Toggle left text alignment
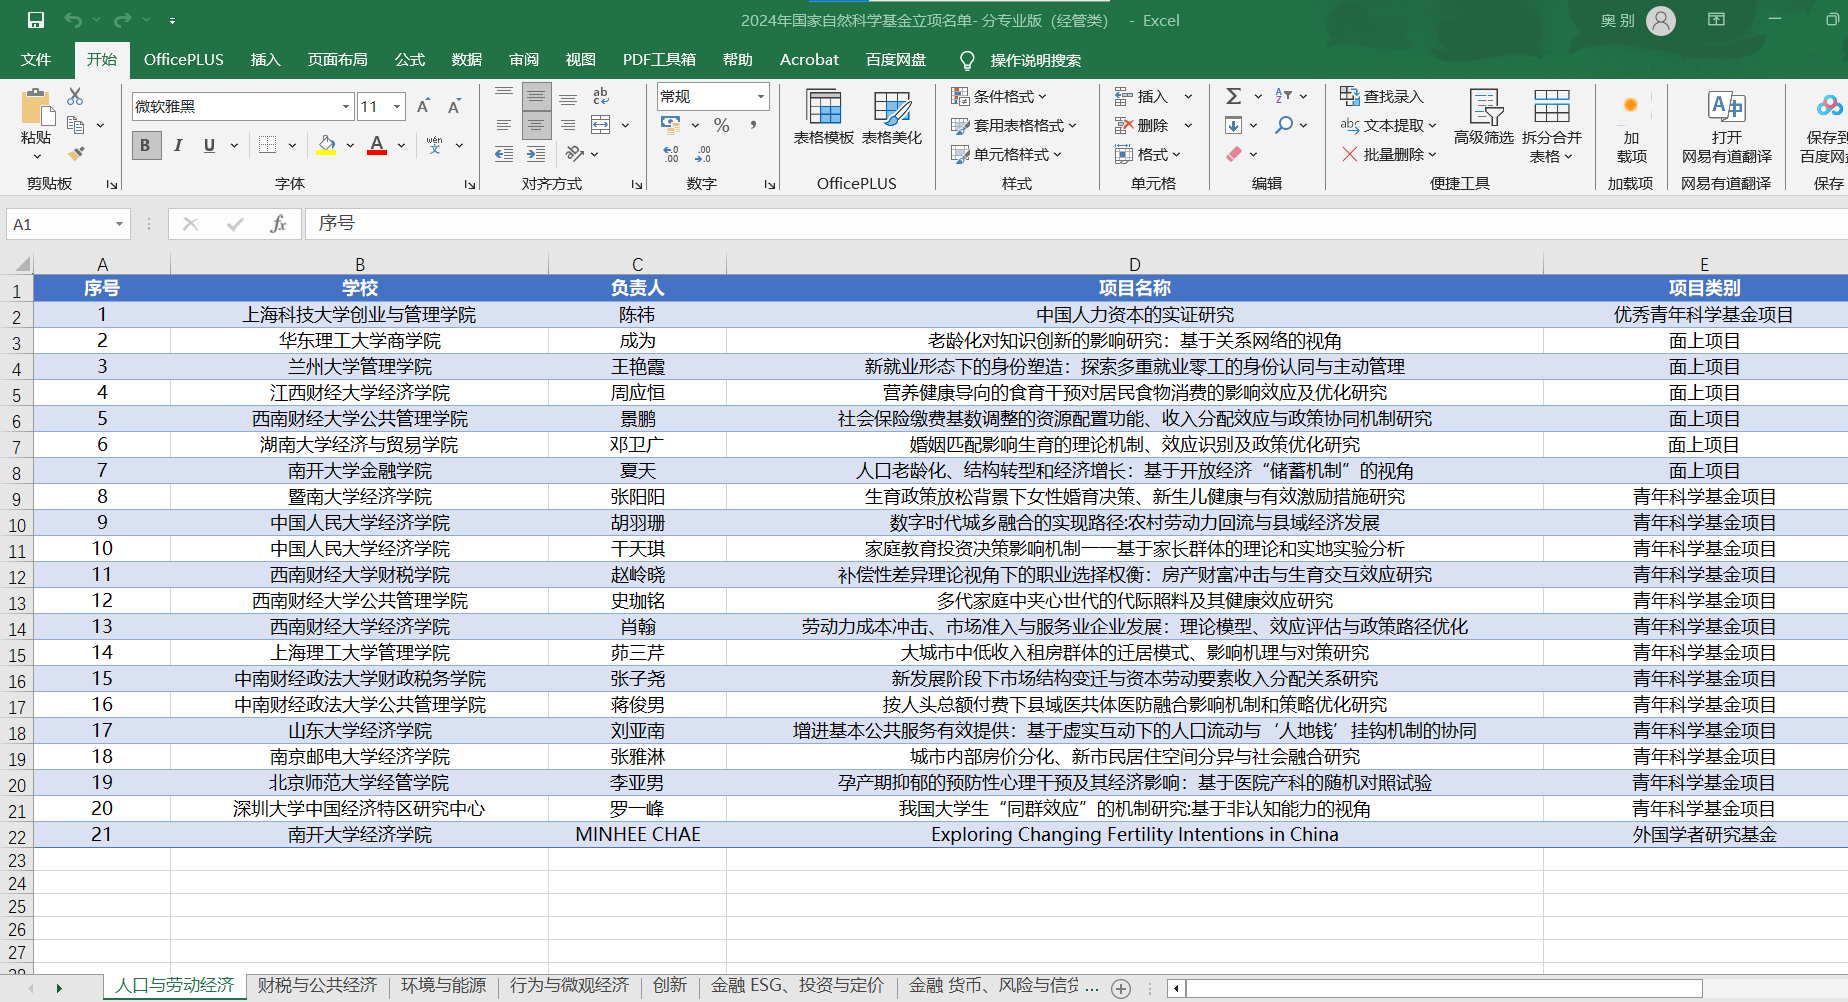This screenshot has height=1002, width=1848. coord(504,125)
